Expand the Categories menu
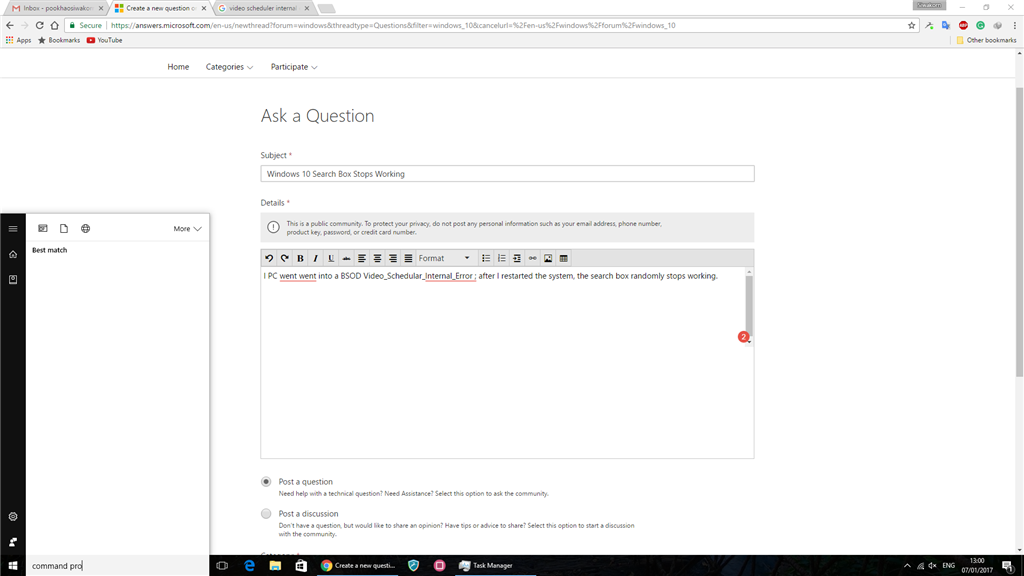The height and width of the screenshot is (576, 1024). coord(229,67)
